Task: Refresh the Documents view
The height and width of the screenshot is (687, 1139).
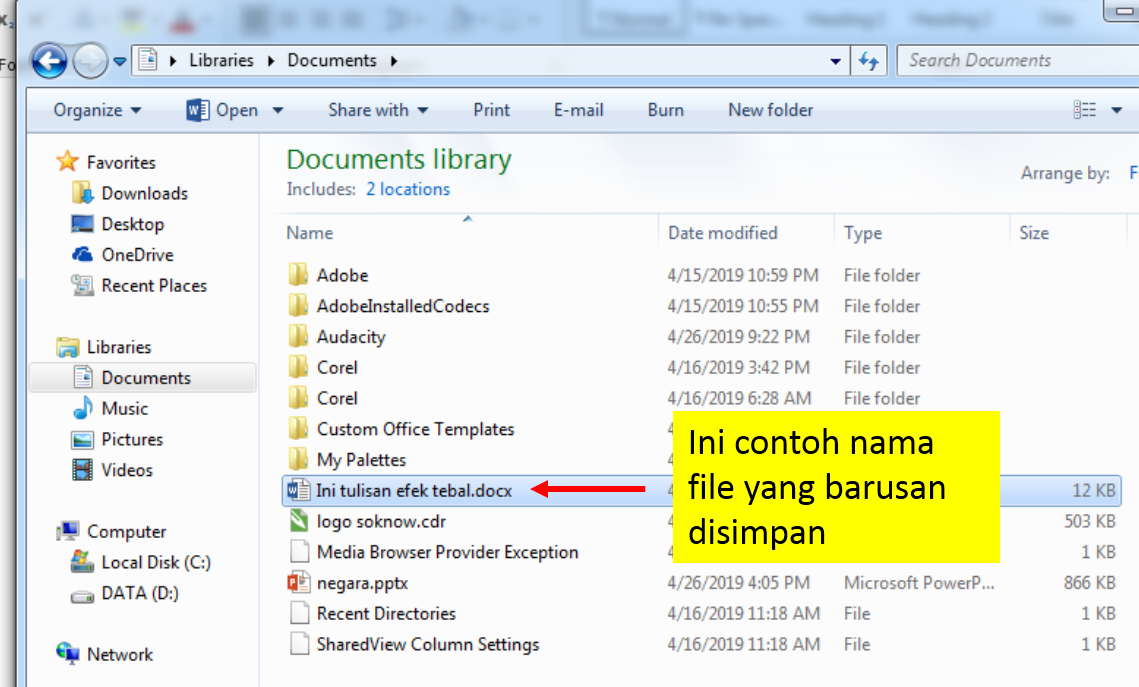Action: pyautogui.click(x=868, y=61)
